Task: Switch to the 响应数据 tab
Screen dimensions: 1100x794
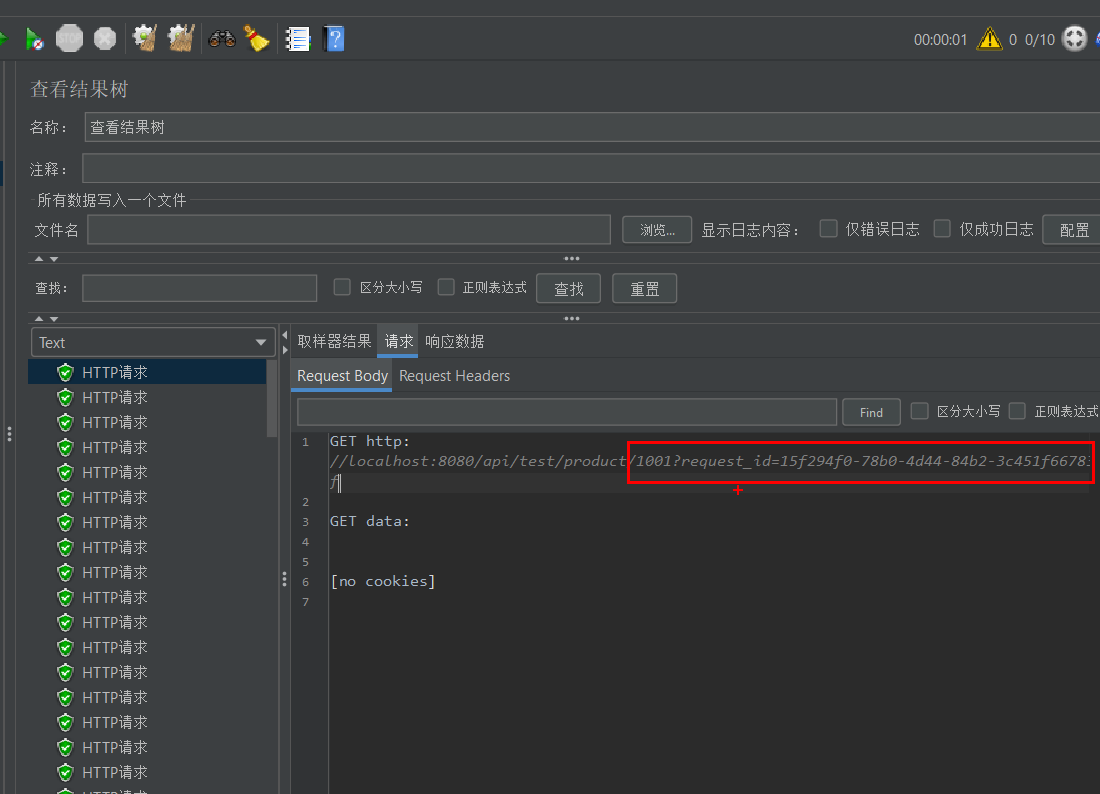Action: [x=454, y=341]
